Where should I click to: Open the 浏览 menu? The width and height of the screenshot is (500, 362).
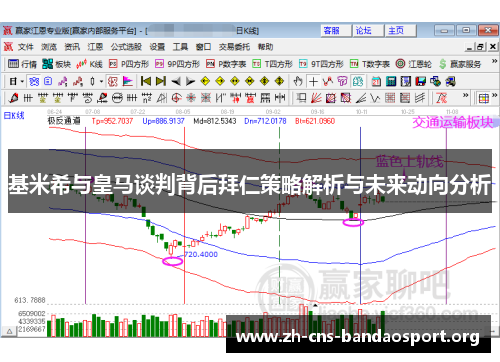(x=49, y=47)
